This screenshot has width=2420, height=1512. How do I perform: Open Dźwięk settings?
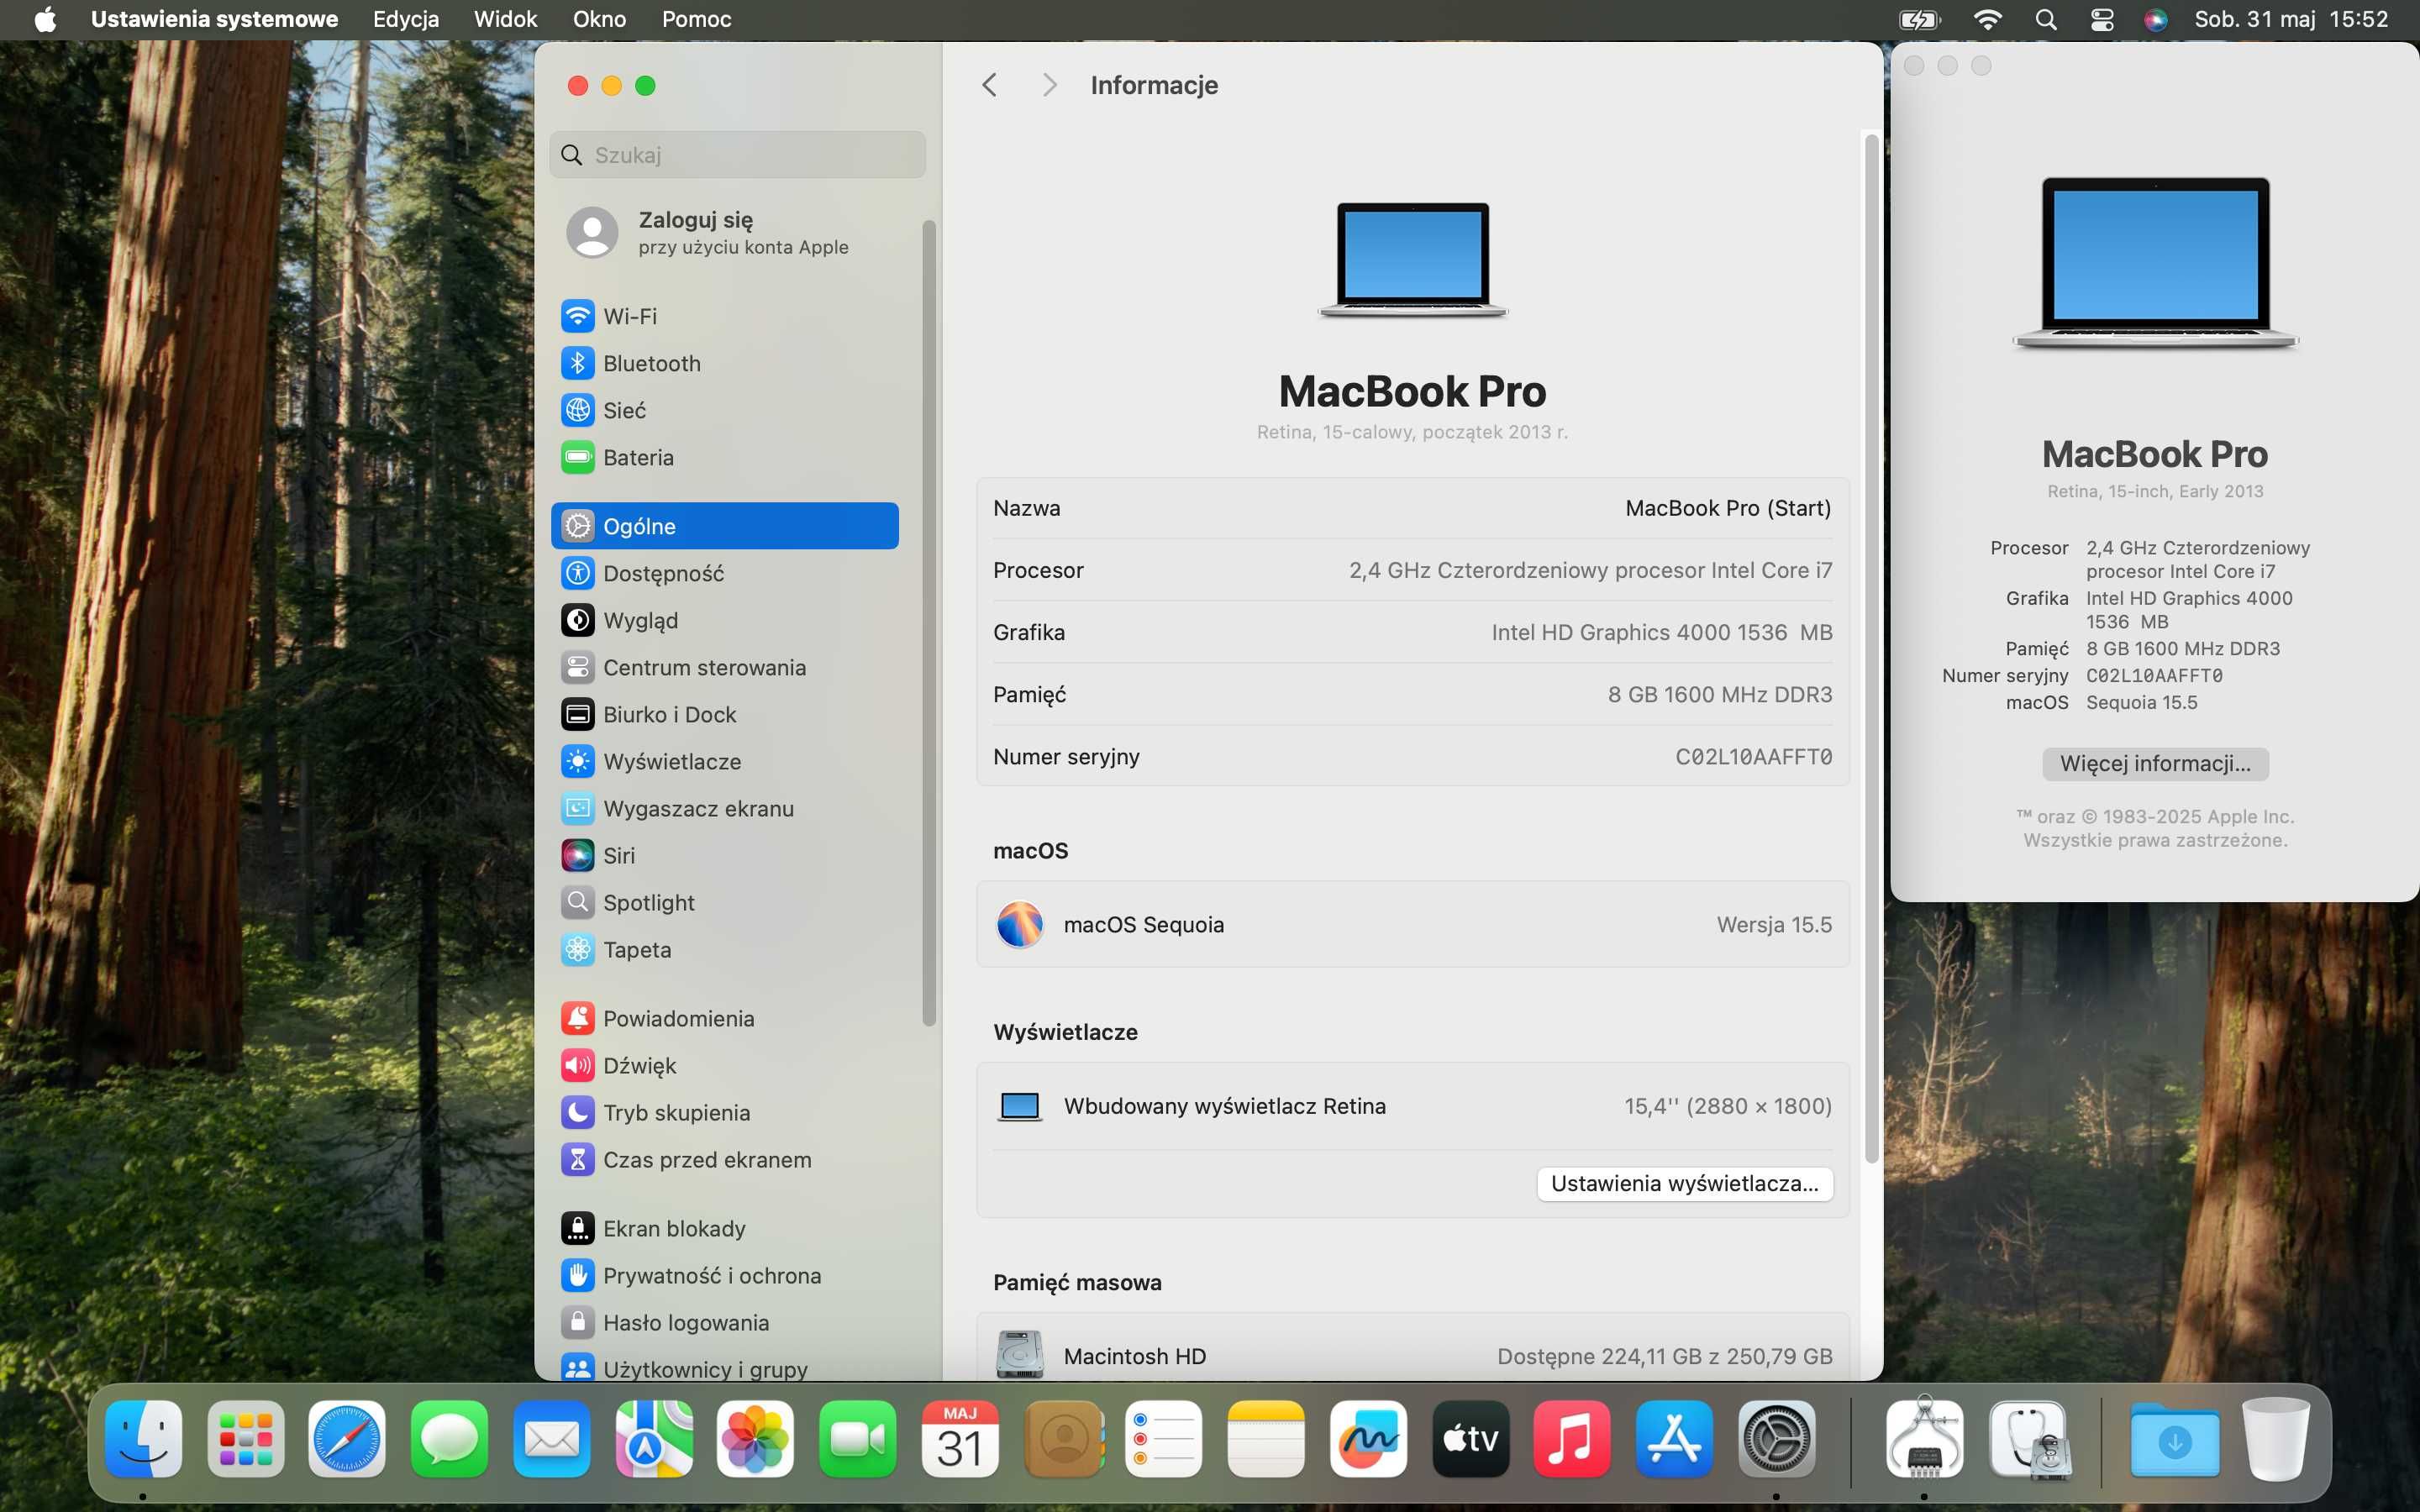coord(725,1065)
